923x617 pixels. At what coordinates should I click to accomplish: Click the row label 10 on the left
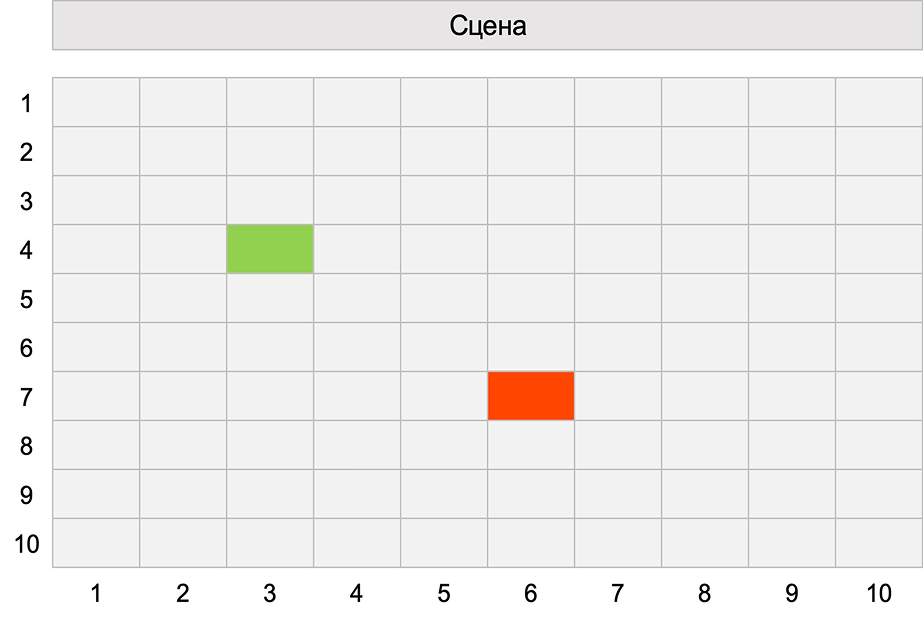[27, 544]
